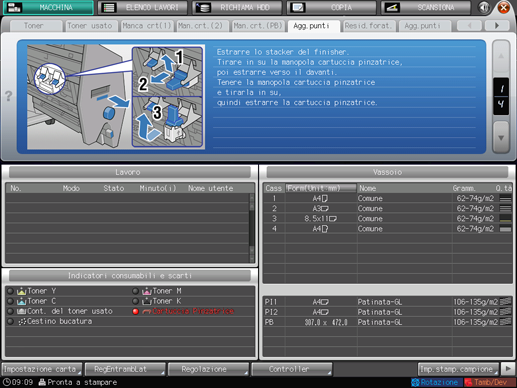Click the question mark help icon
This screenshot has width=517, height=388.
9,96
